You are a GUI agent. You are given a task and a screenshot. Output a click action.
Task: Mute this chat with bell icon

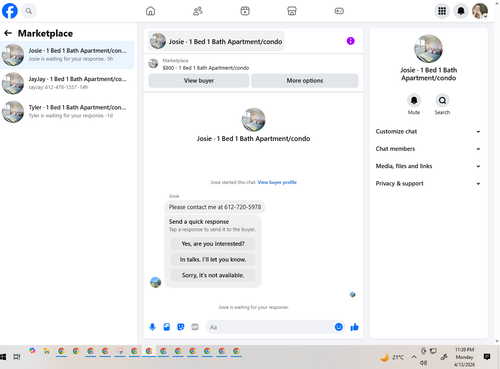pos(414,100)
